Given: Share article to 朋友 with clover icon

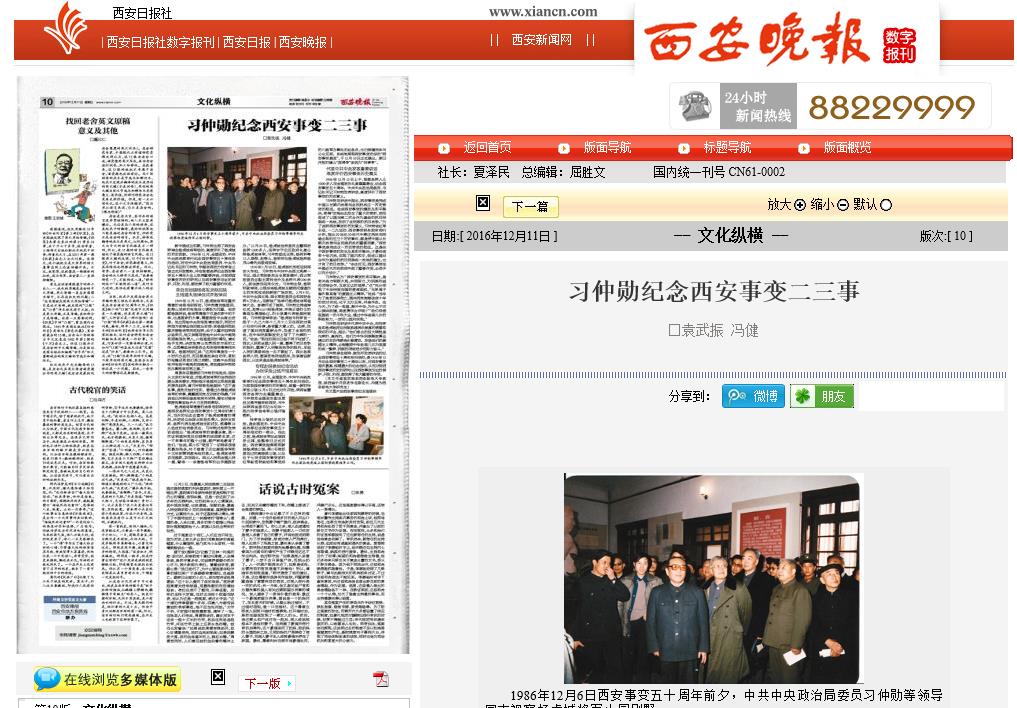Looking at the screenshot, I should (x=821, y=396).
